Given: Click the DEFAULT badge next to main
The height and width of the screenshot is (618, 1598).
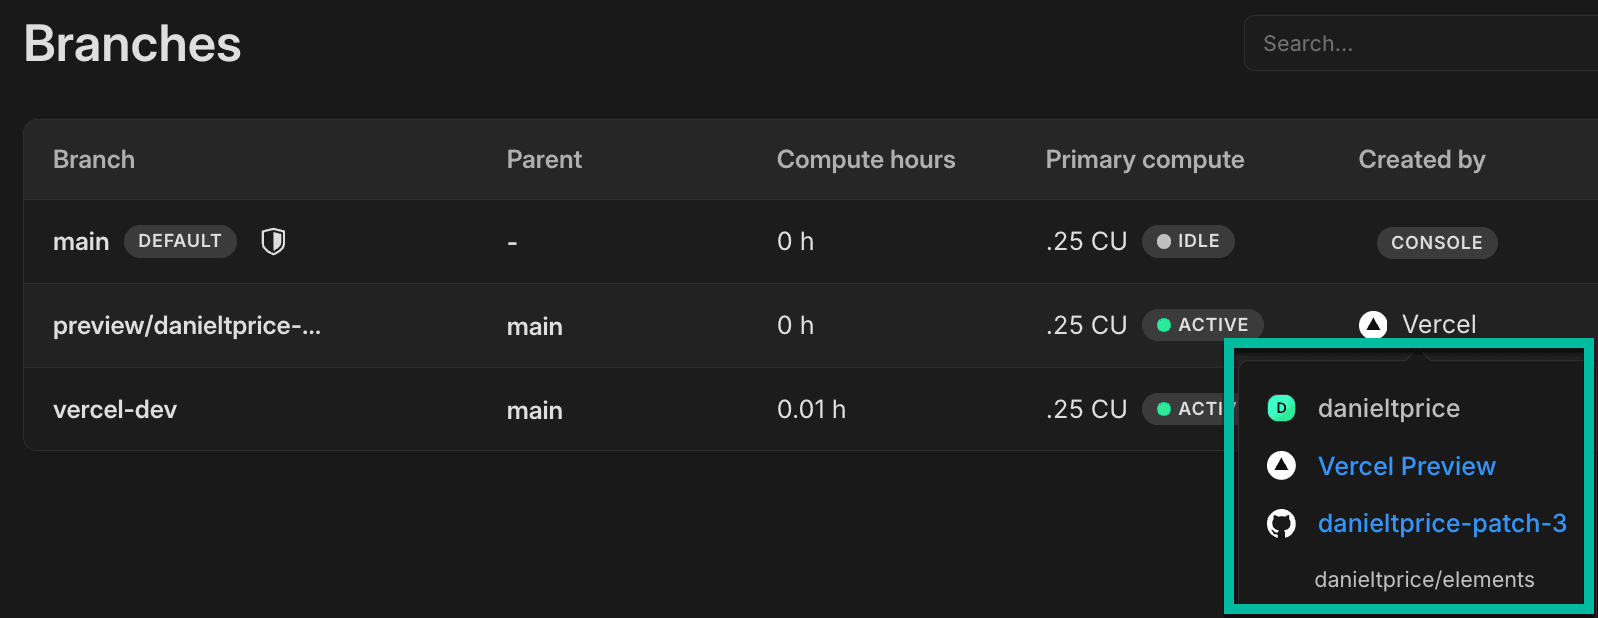Looking at the screenshot, I should pos(180,241).
